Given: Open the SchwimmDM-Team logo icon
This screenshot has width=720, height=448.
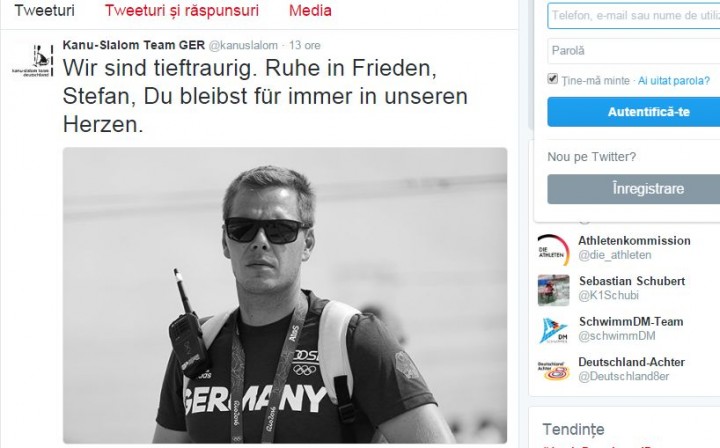Looking at the screenshot, I should 553,330.
